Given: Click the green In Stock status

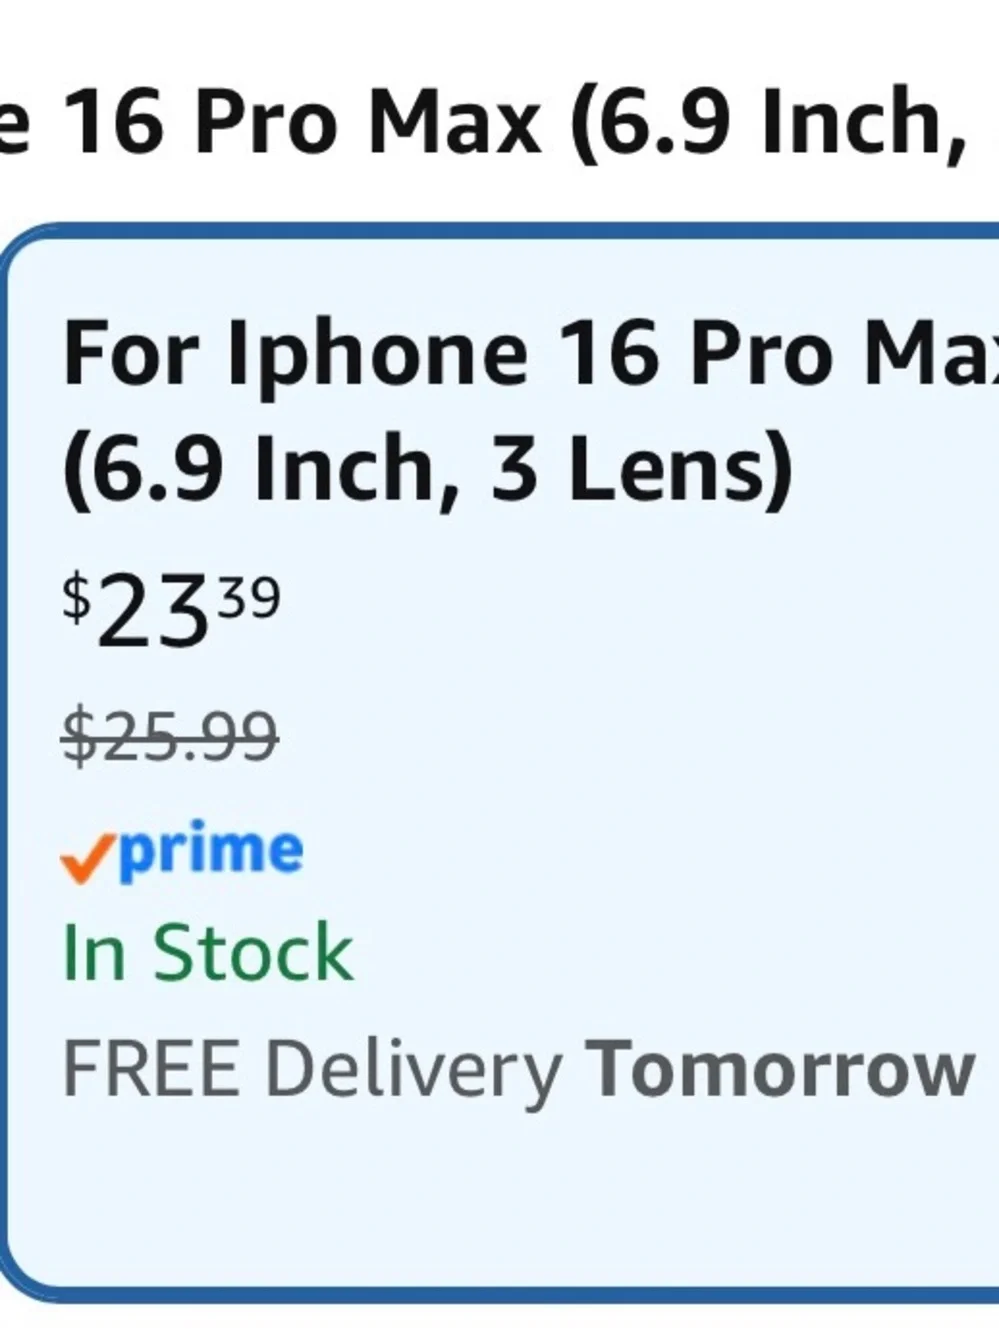Looking at the screenshot, I should click(x=208, y=953).
